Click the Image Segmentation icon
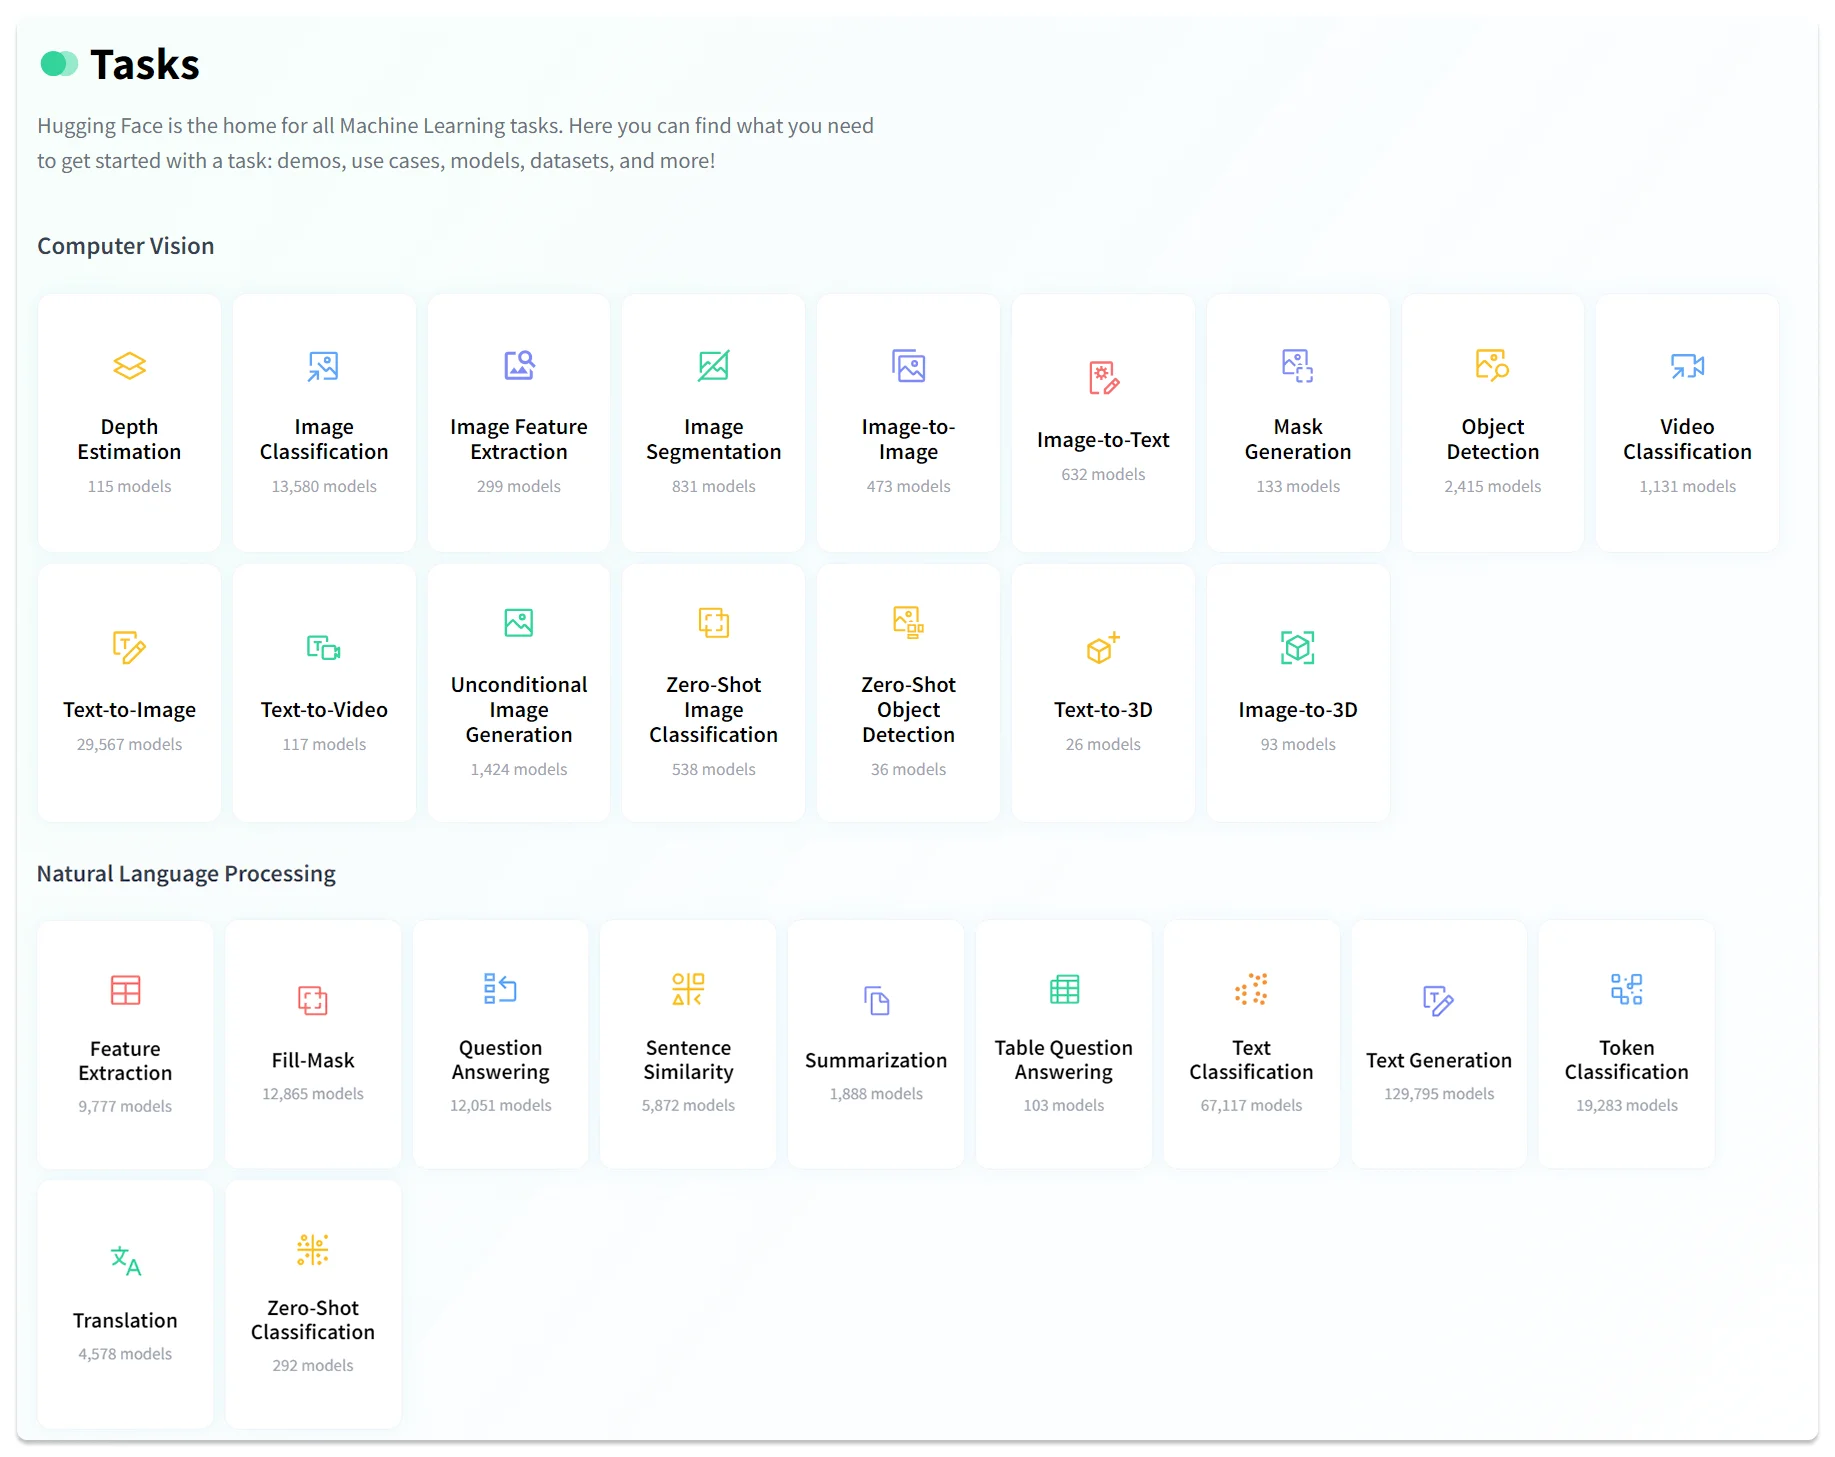1835x1457 pixels. 713,366
